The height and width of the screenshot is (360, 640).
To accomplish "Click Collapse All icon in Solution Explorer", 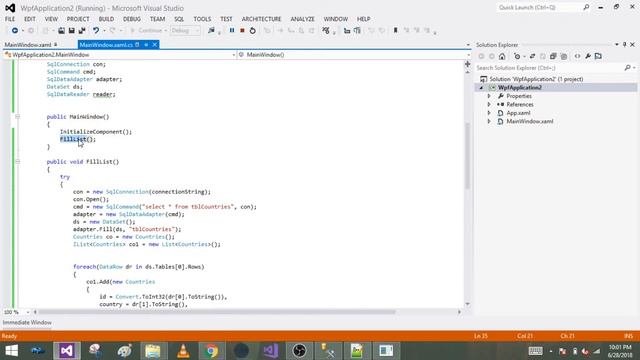I will (x=553, y=56).
